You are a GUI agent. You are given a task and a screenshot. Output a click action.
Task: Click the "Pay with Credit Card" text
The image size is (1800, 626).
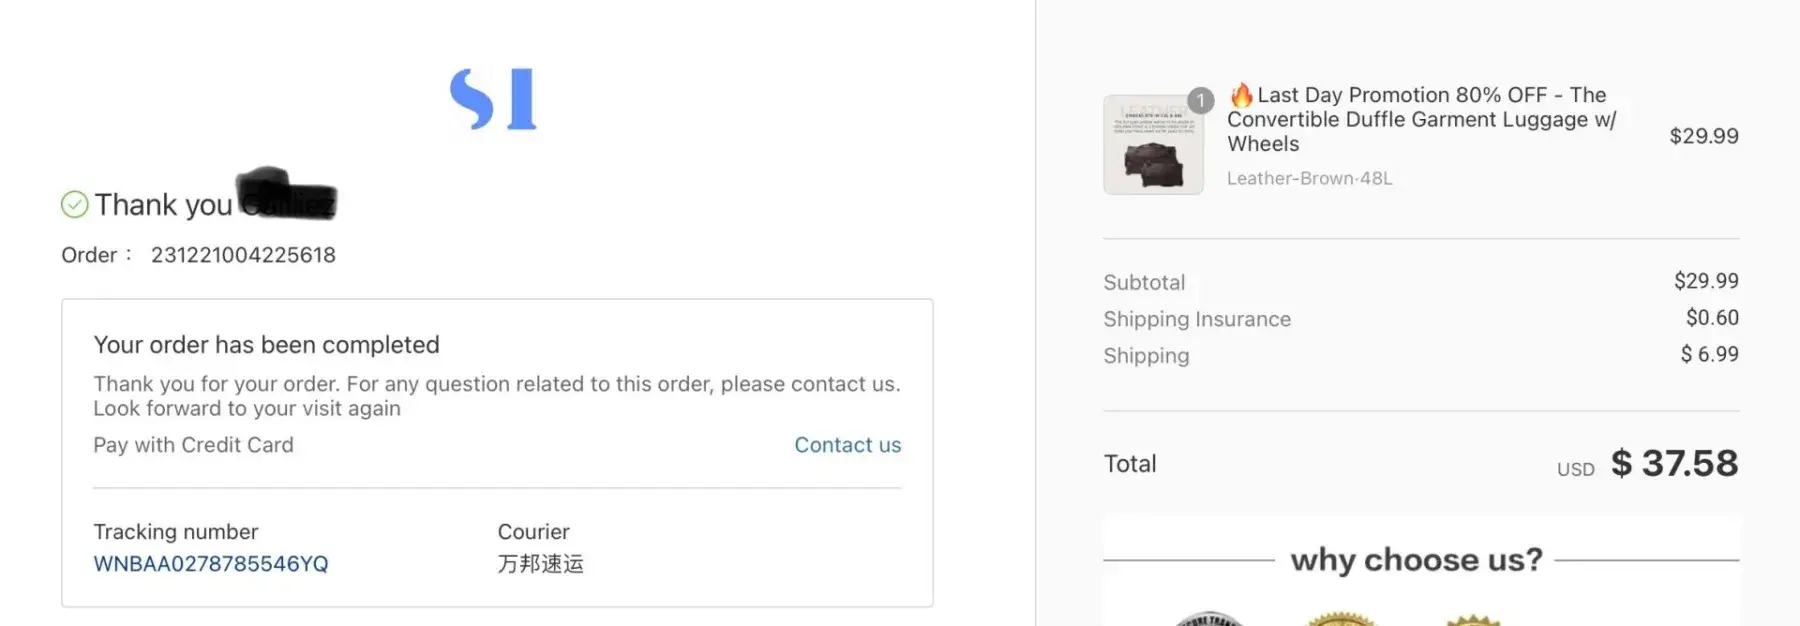click(x=193, y=445)
